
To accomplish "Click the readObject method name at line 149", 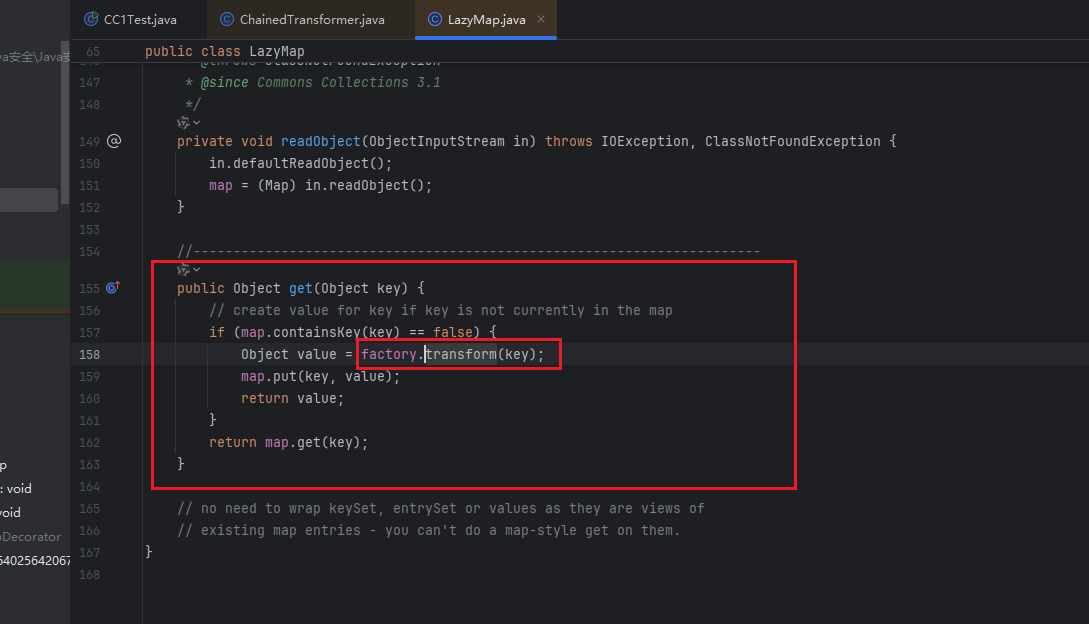I will tap(322, 141).
